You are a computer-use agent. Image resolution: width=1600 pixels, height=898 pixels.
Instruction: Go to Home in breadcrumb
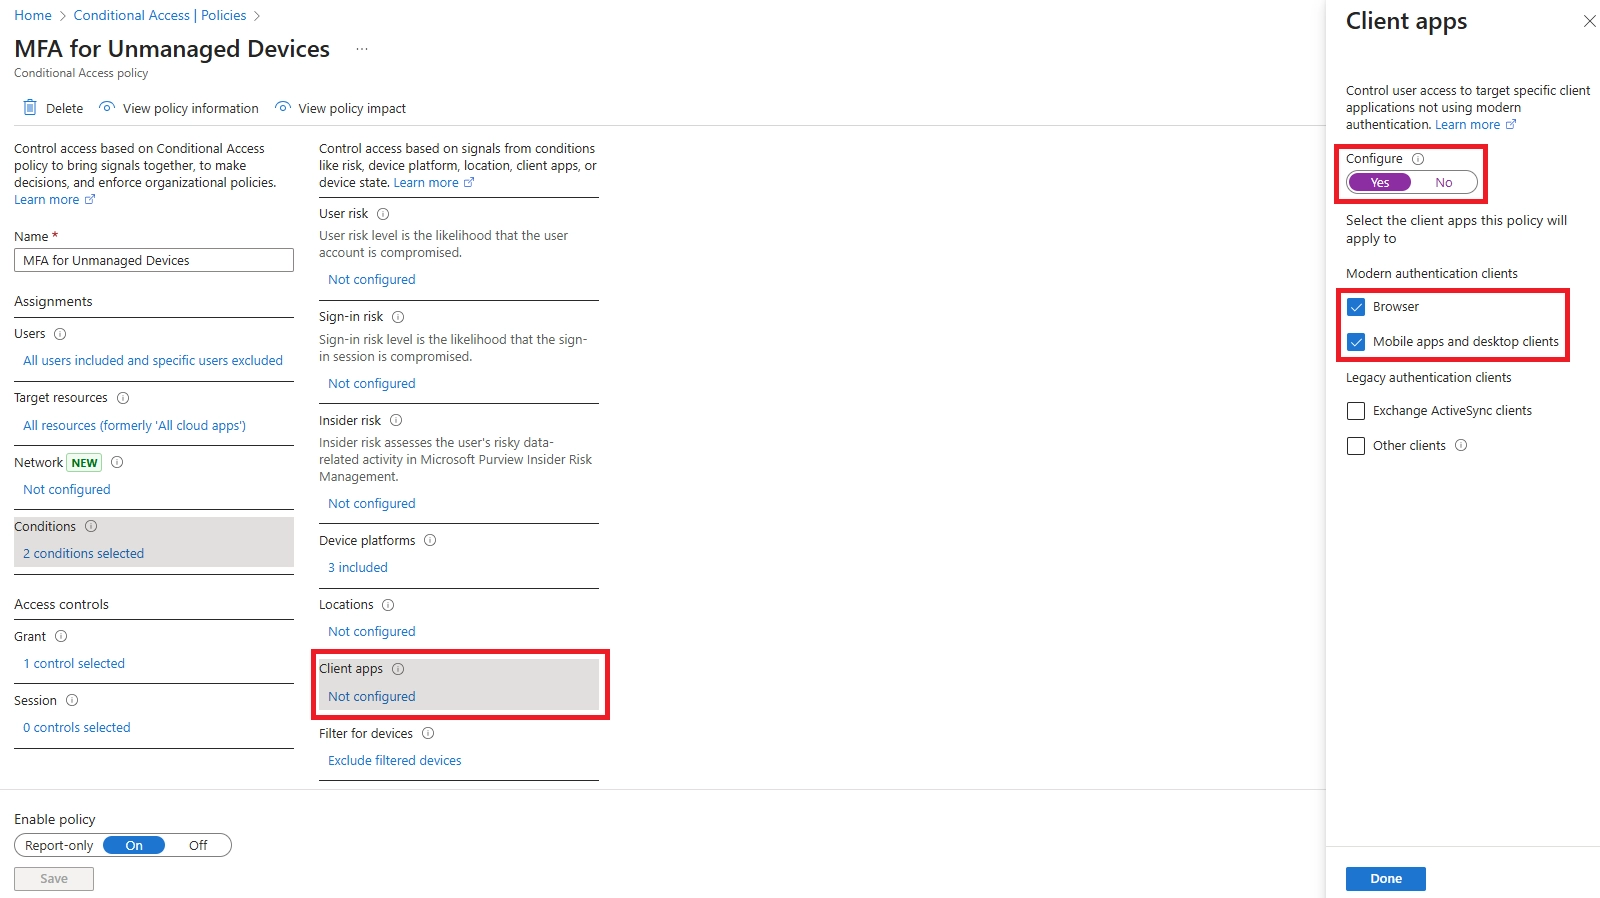click(33, 15)
